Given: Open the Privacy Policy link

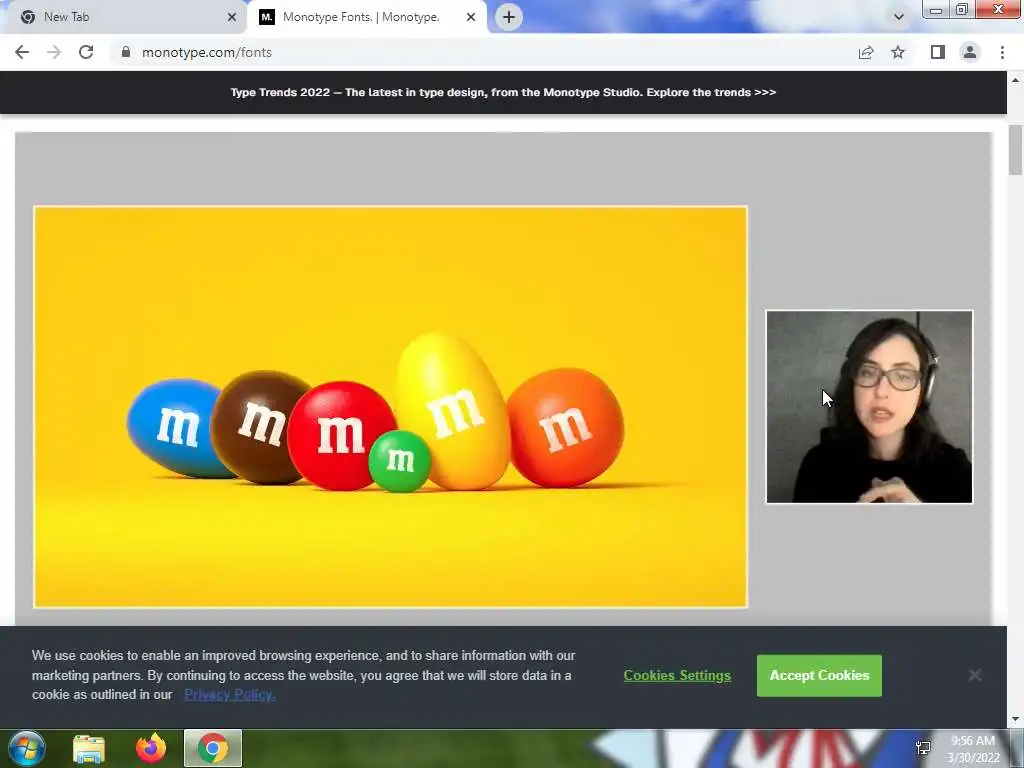Looking at the screenshot, I should pyautogui.click(x=229, y=694).
